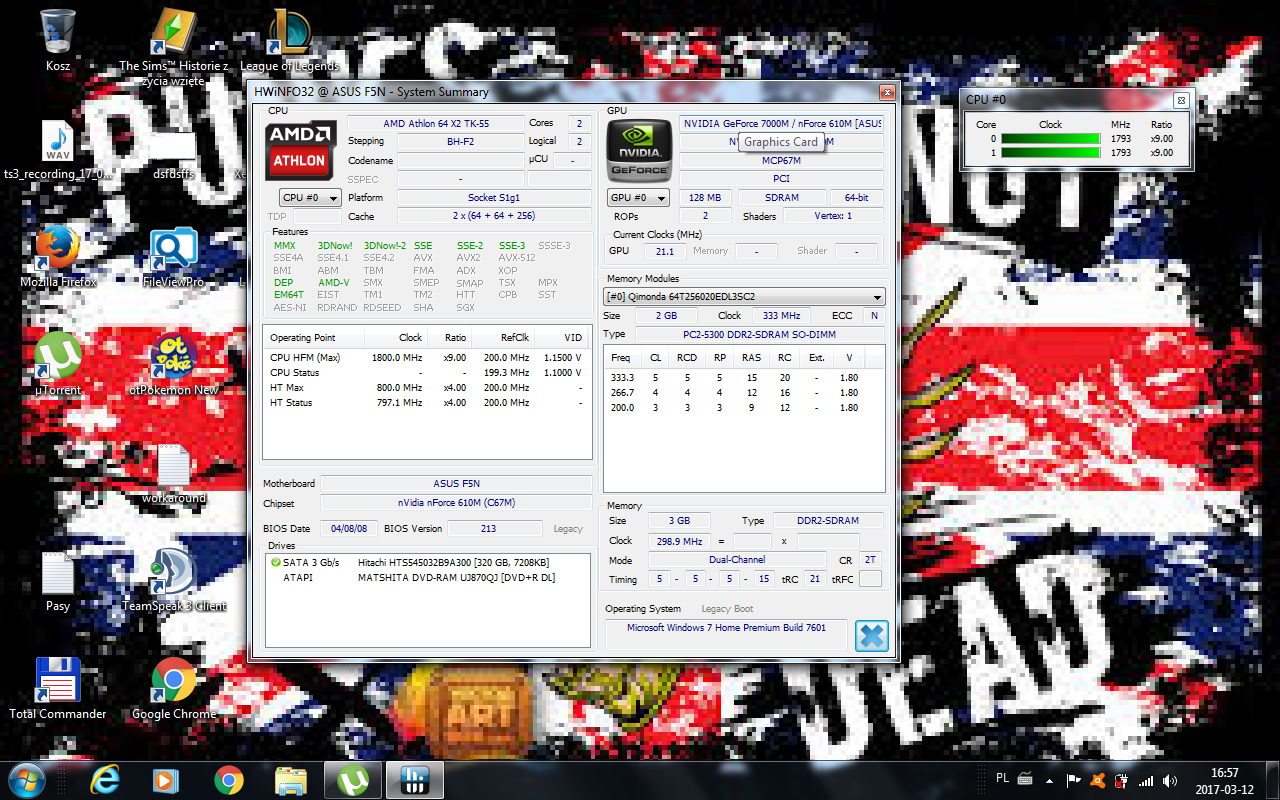Select the Pasy text file icon
This screenshot has width=1280, height=800.
point(58,581)
